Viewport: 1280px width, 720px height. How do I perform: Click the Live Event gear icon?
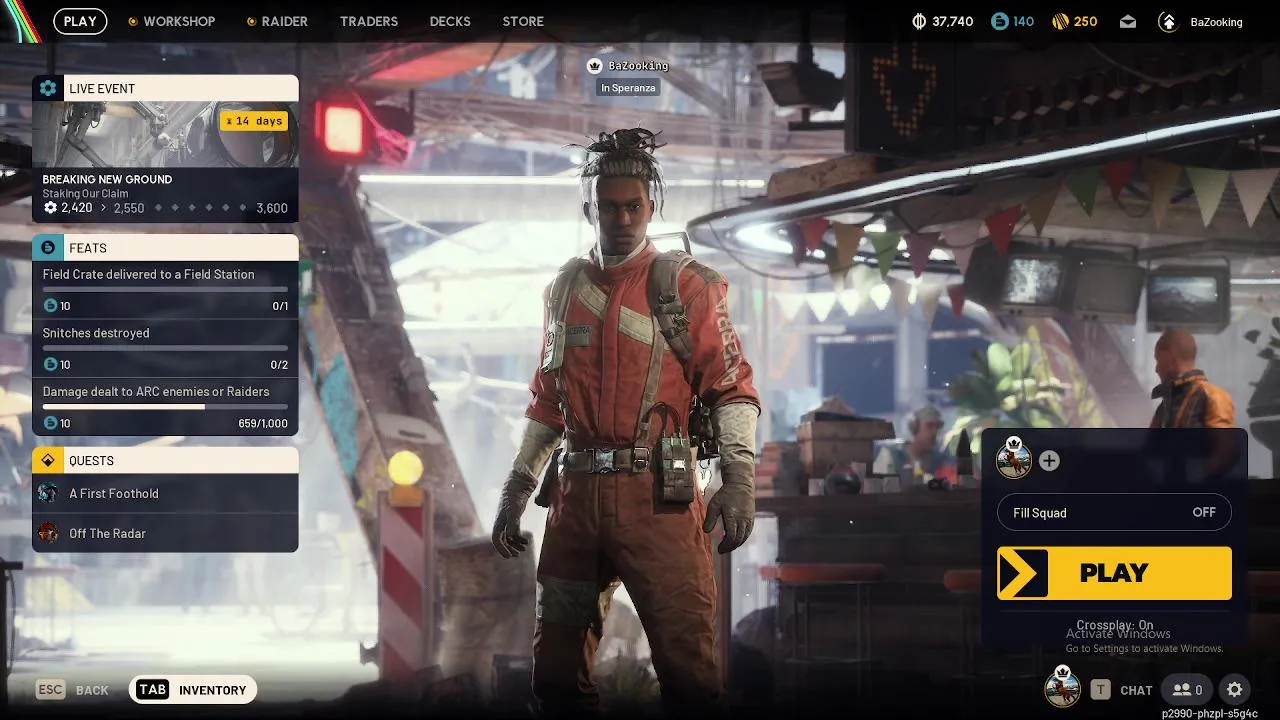[48, 88]
